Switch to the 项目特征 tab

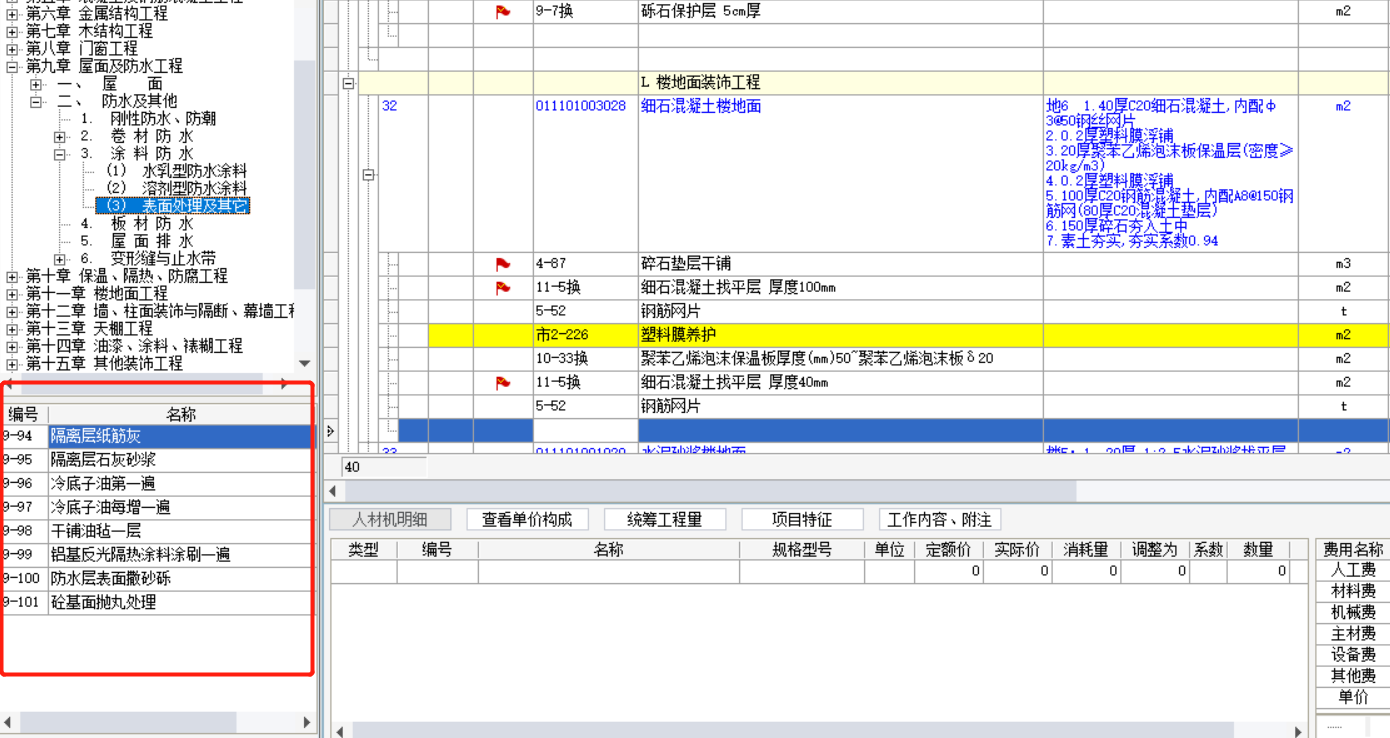click(802, 520)
